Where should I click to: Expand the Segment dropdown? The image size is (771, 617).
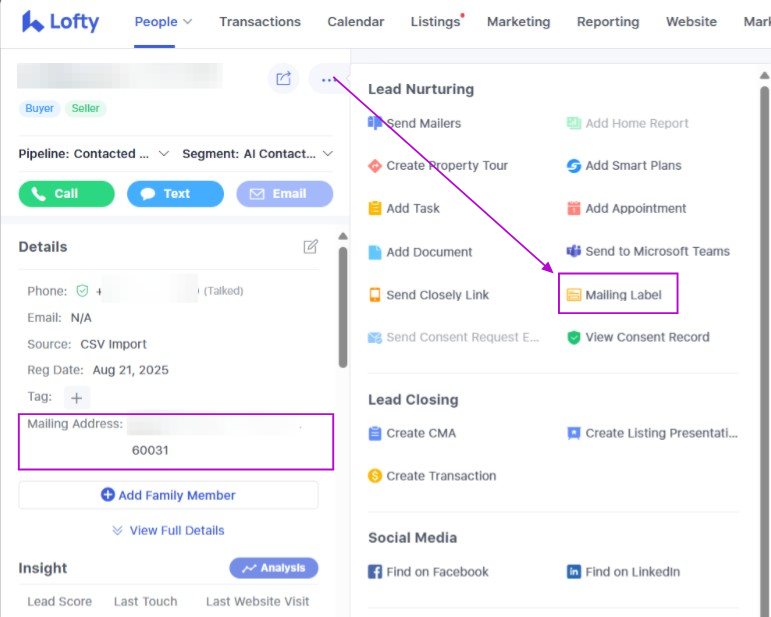coord(257,154)
